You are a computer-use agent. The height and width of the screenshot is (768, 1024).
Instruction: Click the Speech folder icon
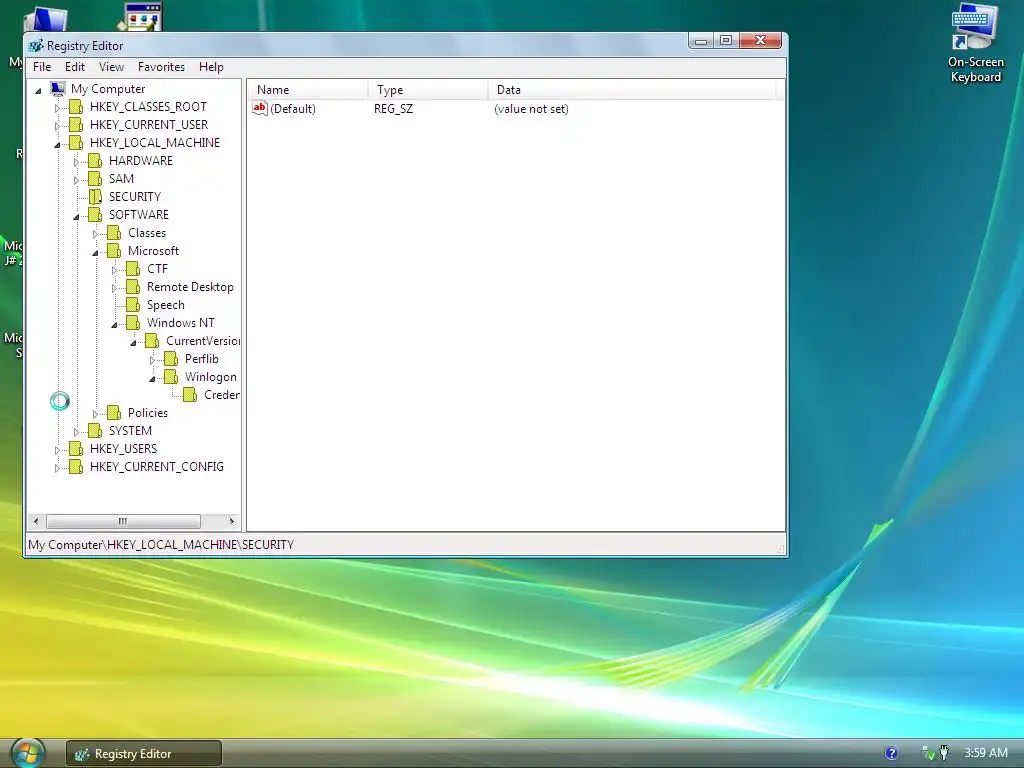[133, 304]
